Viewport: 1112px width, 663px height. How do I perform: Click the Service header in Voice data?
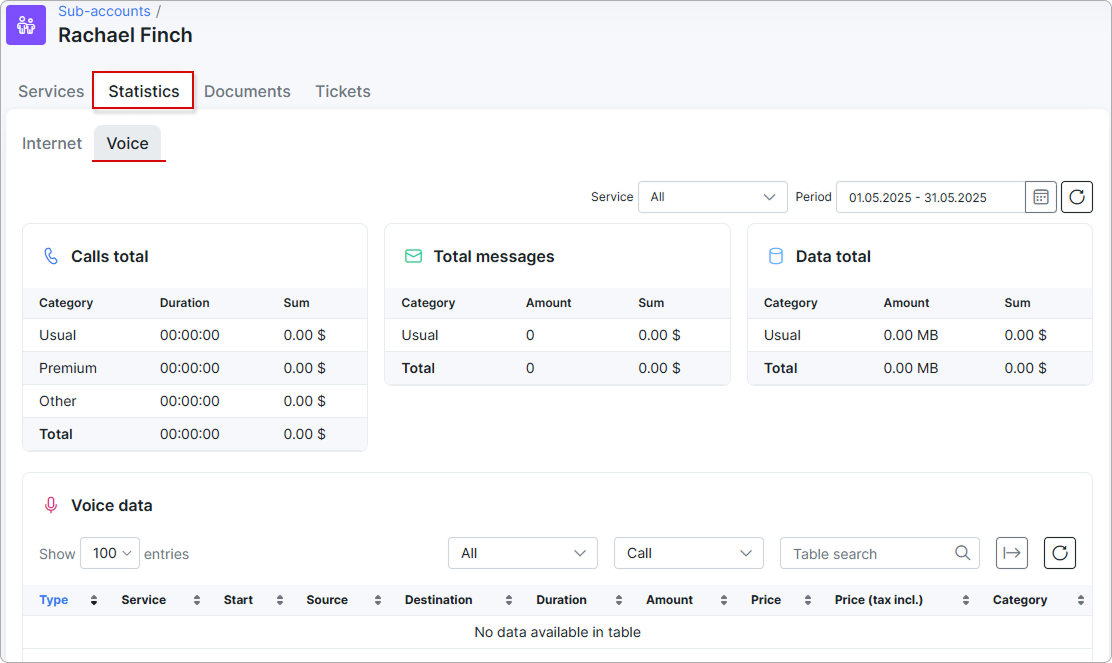point(143,600)
